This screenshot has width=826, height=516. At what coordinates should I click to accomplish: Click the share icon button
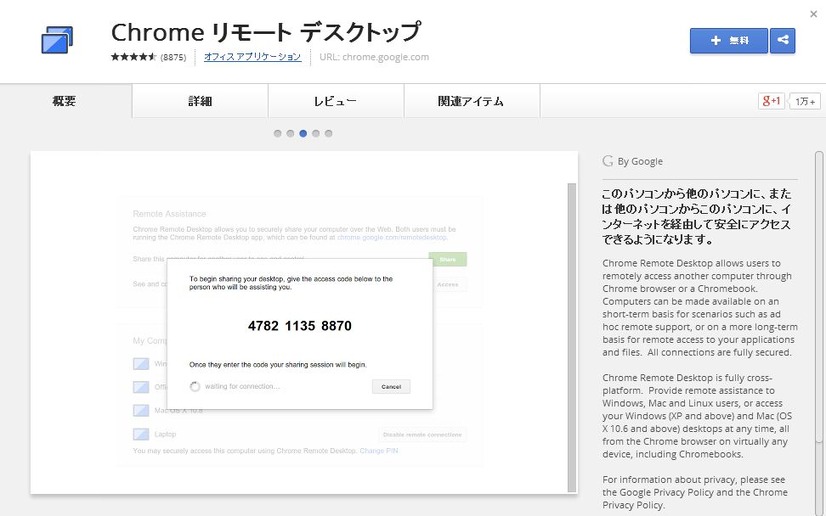(x=782, y=41)
